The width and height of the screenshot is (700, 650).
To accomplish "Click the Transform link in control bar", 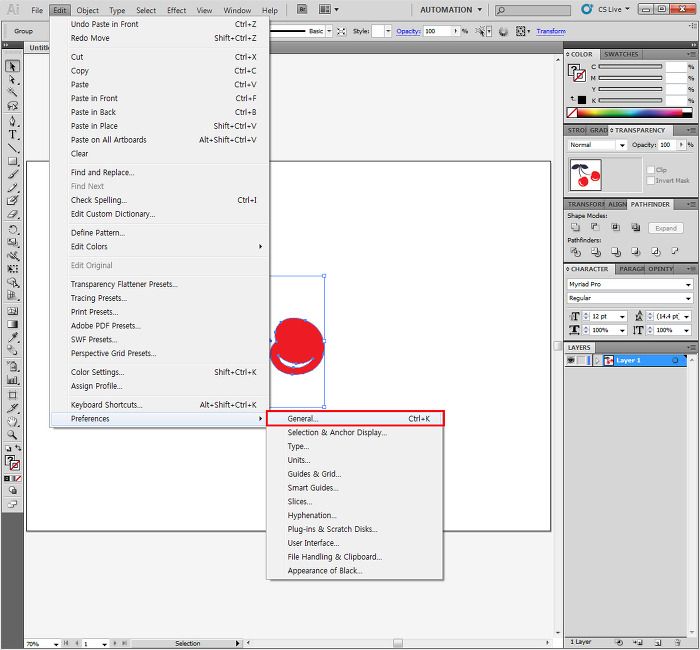I will point(551,31).
